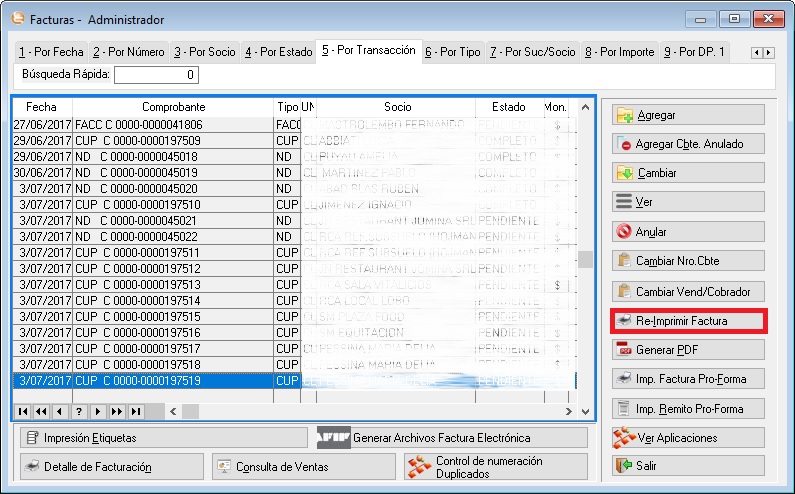Click the question mark navigator button
The height and width of the screenshot is (494, 795).
coord(79,411)
